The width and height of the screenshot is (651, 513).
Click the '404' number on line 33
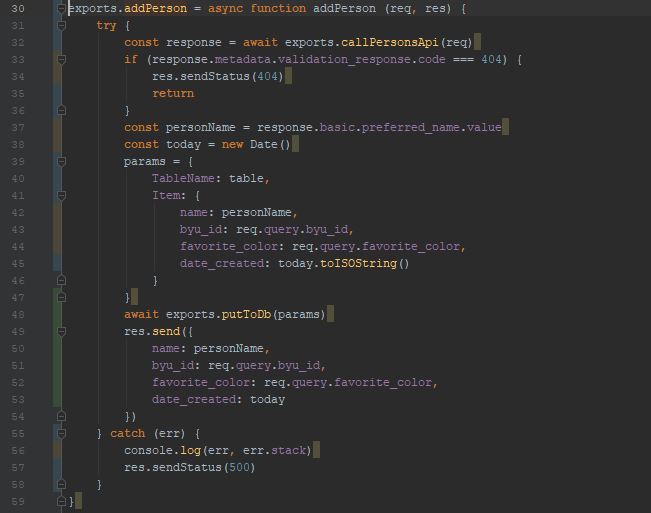tap(491, 59)
